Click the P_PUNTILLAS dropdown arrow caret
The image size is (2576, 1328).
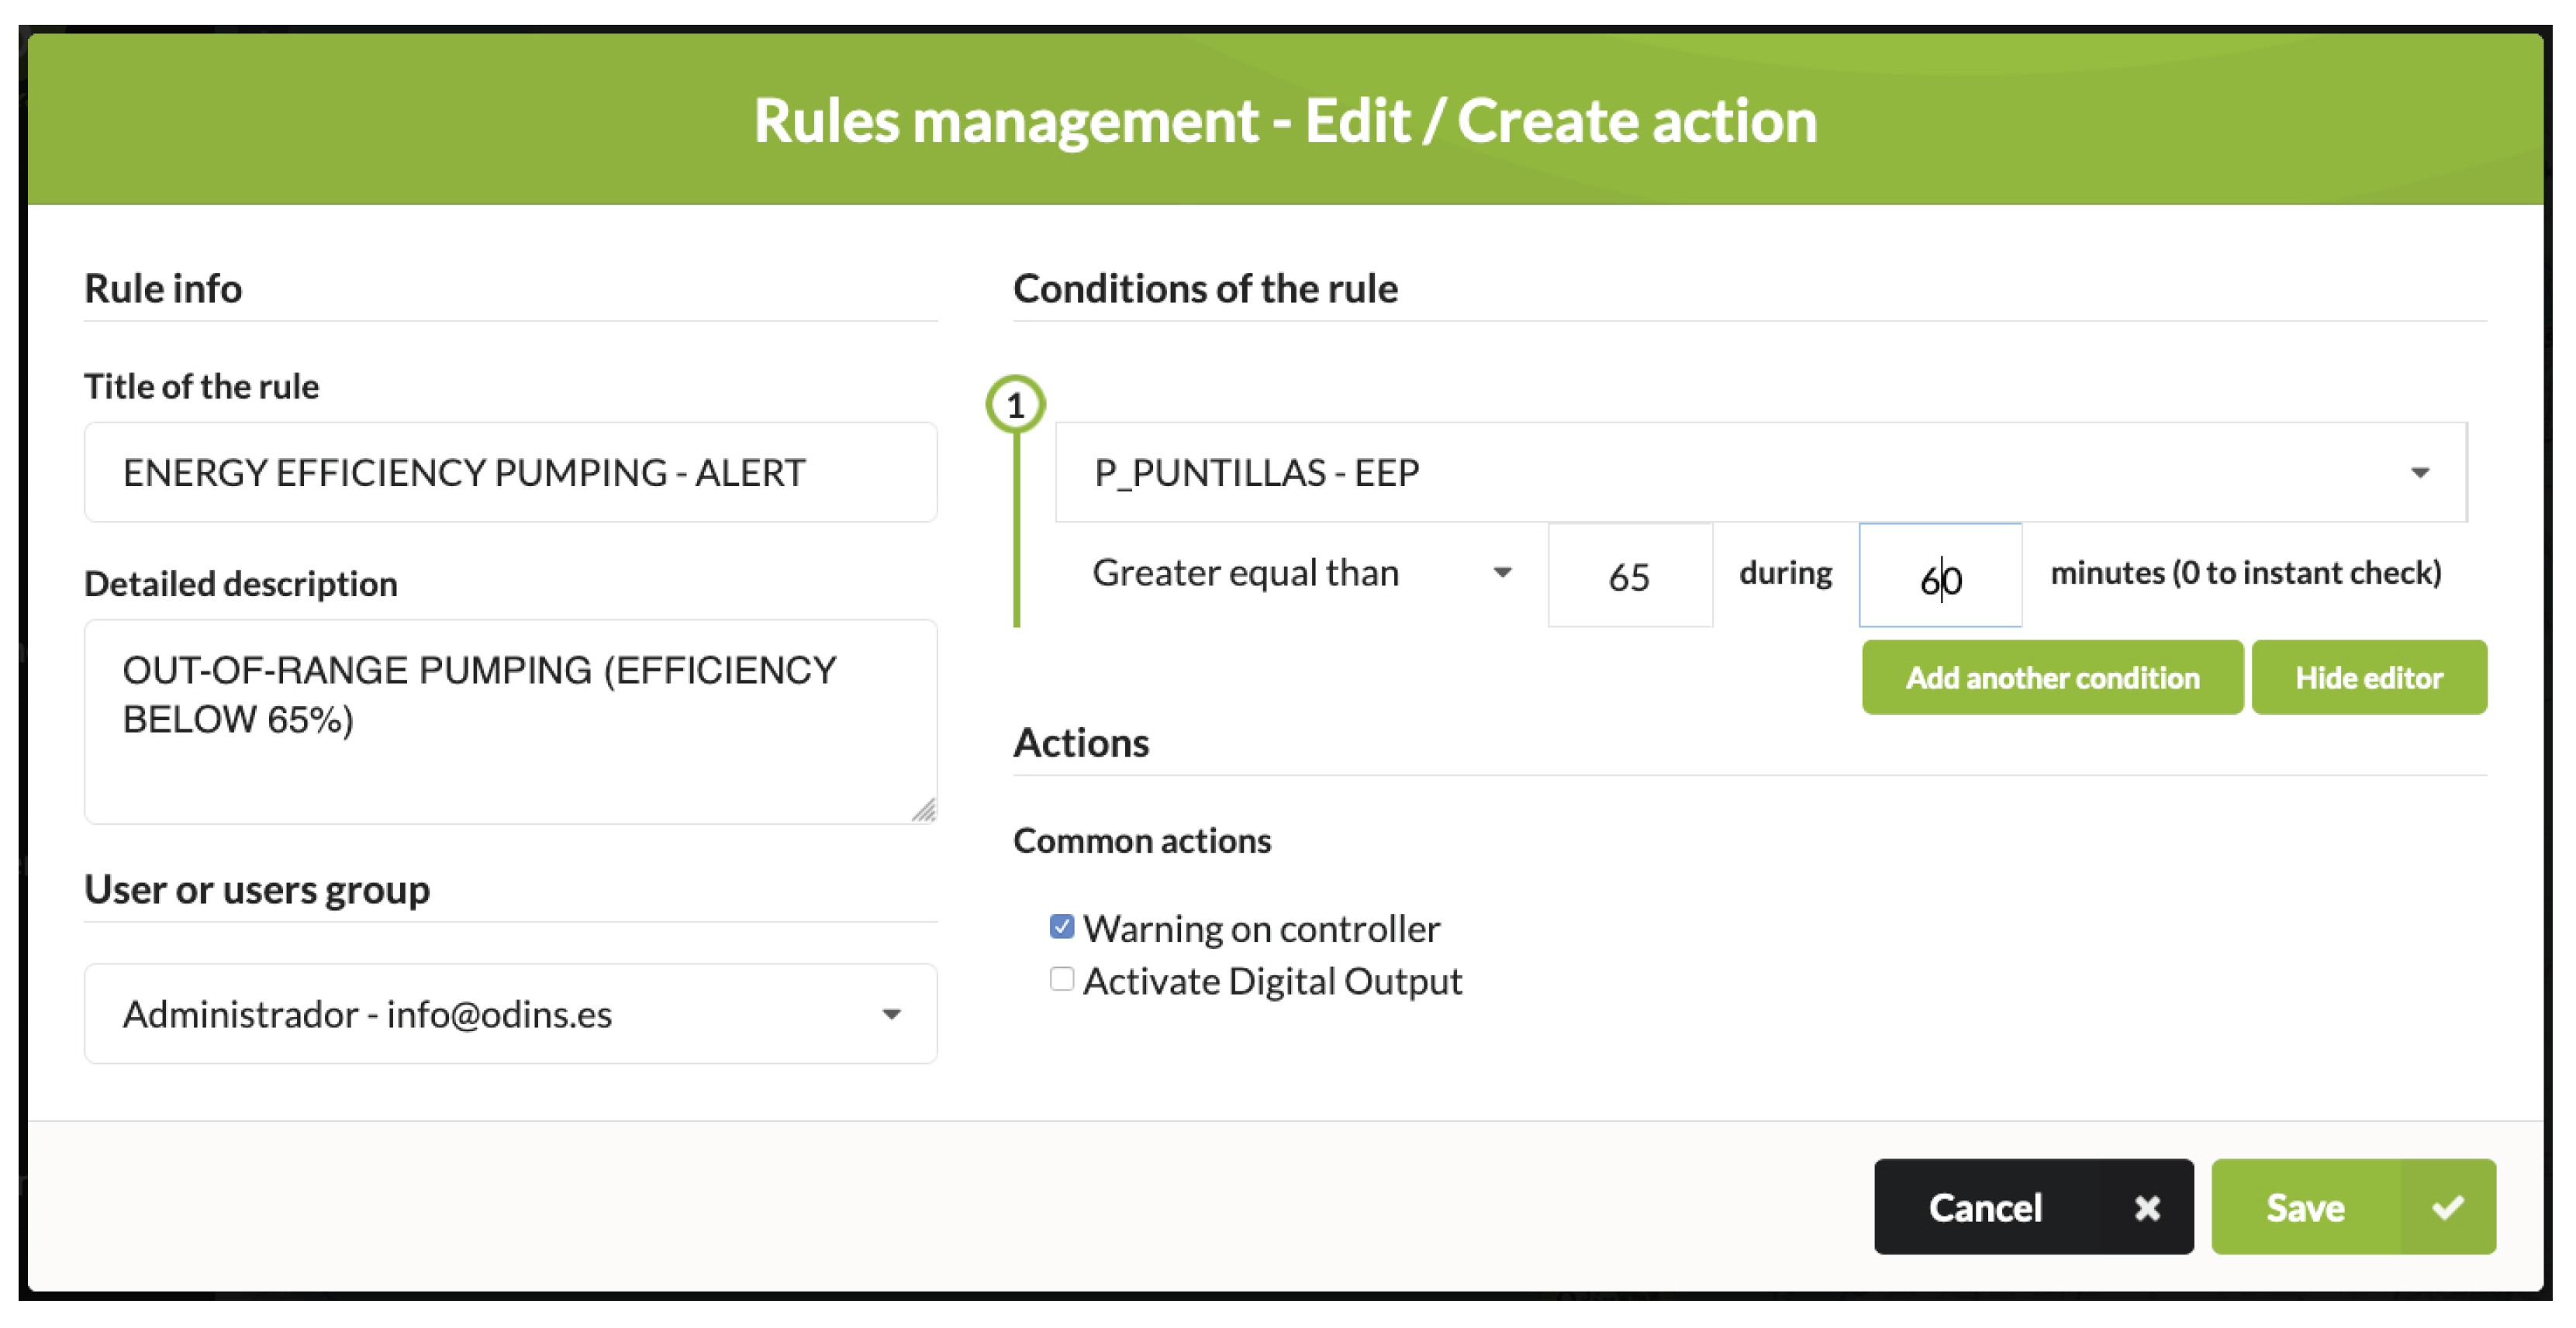click(2419, 472)
